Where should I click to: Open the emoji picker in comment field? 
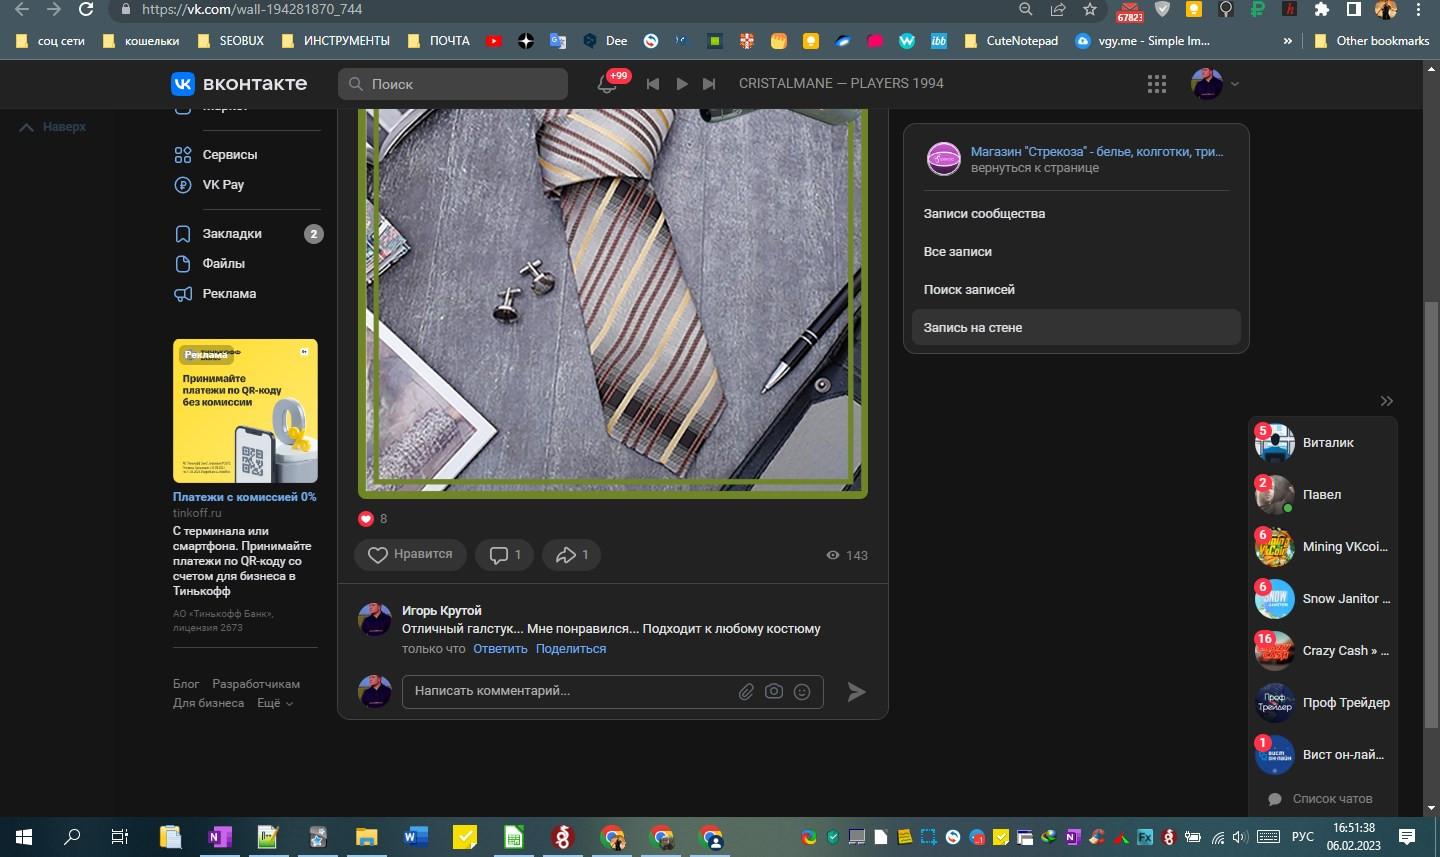coord(802,692)
